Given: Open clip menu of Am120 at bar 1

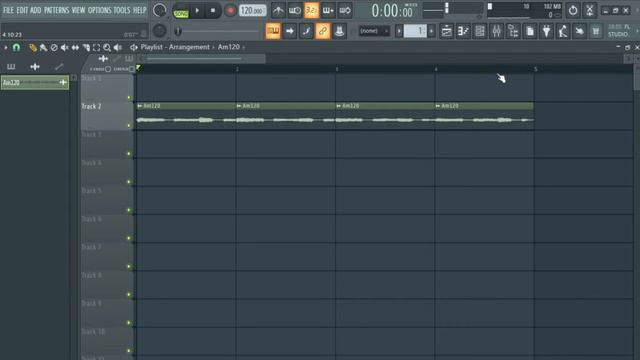Looking at the screenshot, I should (x=140, y=106).
